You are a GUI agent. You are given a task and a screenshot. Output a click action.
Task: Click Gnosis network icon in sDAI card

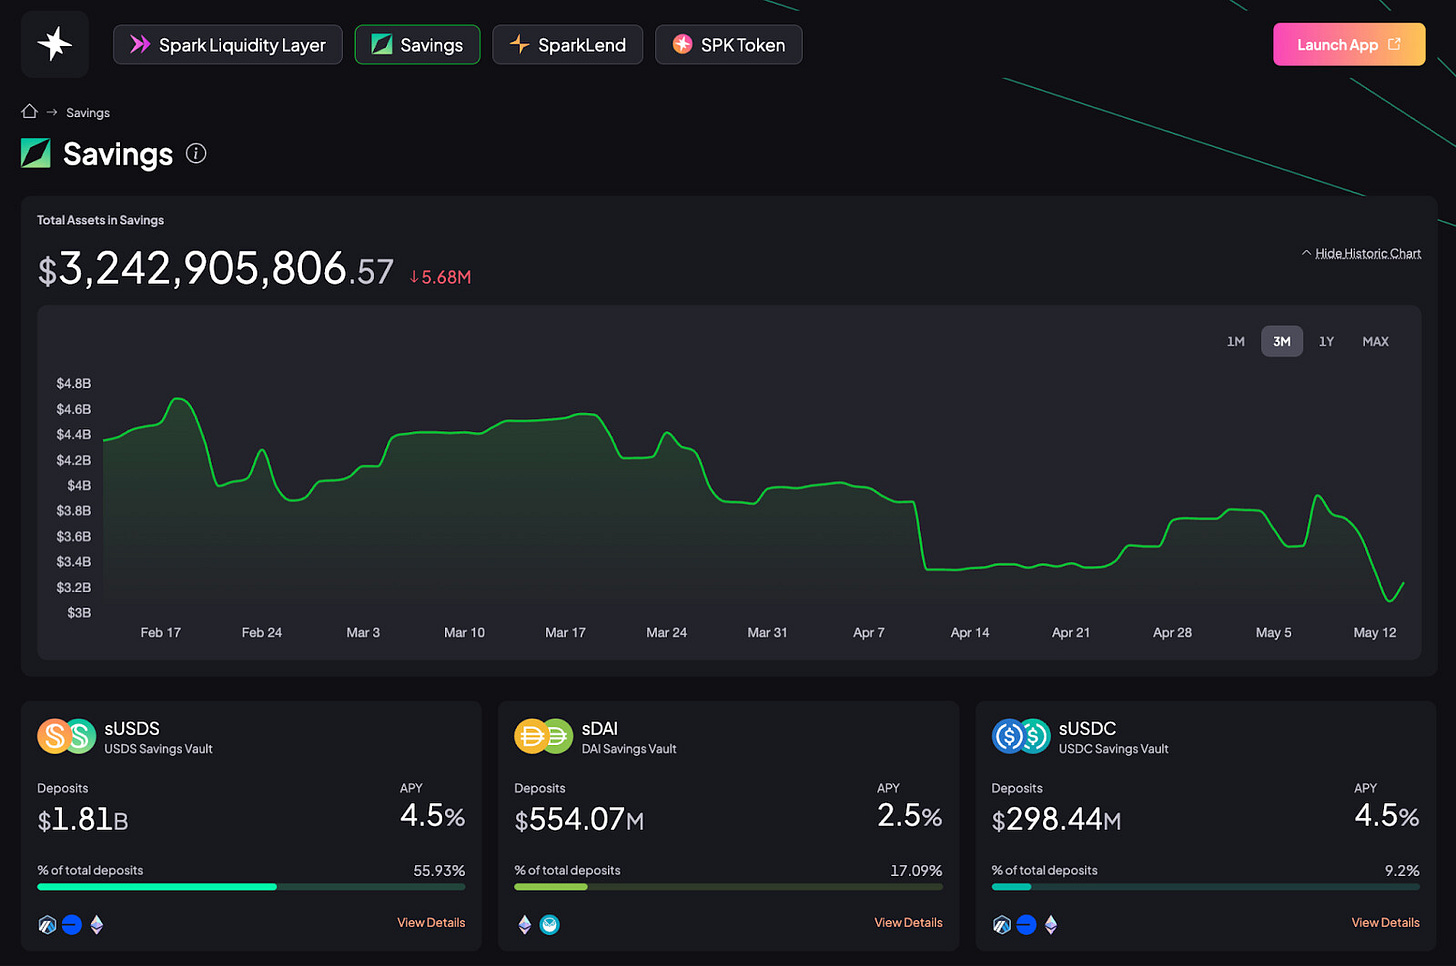[x=550, y=925]
